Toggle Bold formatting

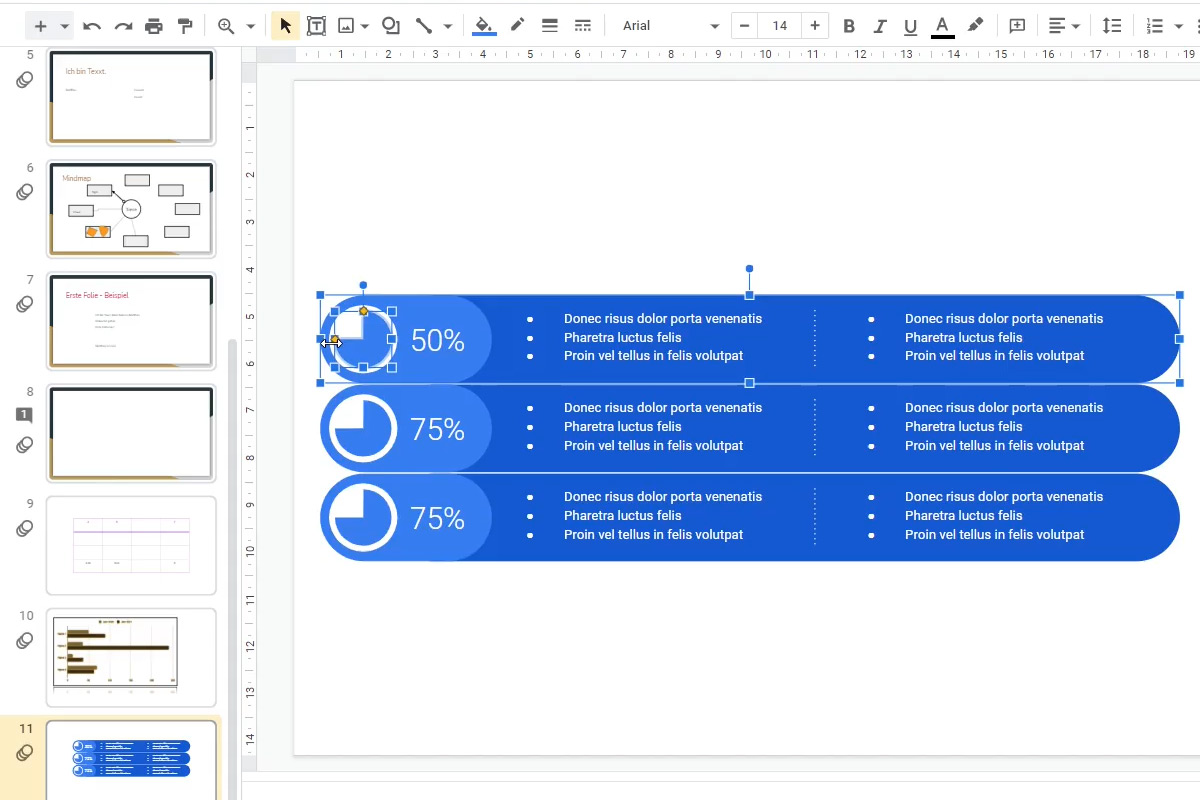[x=849, y=26]
